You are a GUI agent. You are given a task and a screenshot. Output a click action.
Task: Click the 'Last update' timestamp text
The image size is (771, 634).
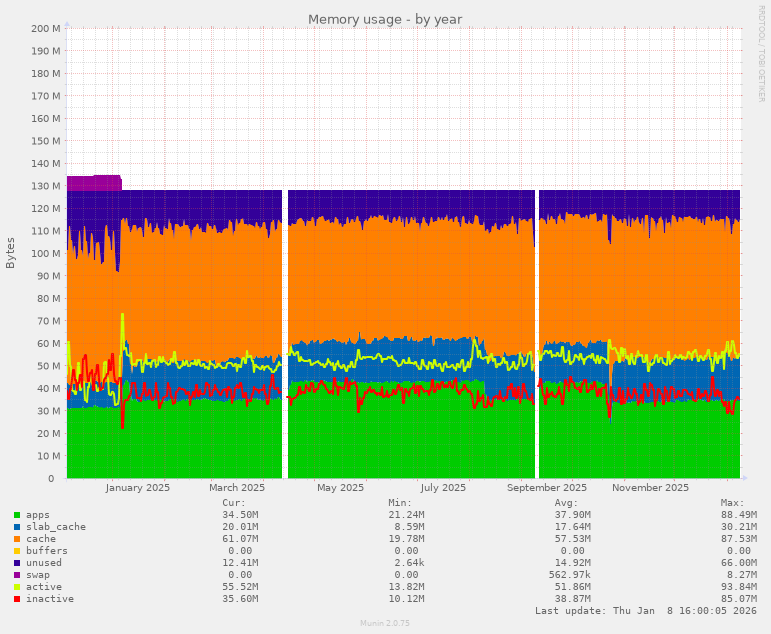click(646, 611)
